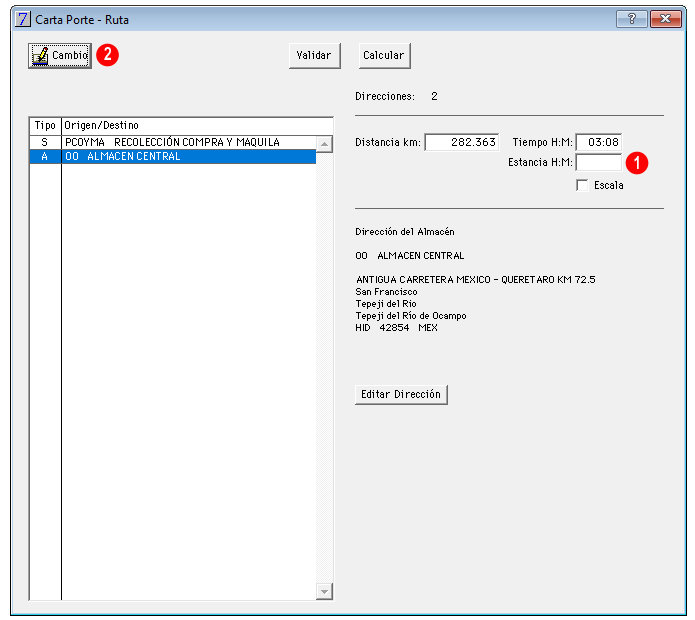Click the list vertical scrollbar track

(324, 368)
